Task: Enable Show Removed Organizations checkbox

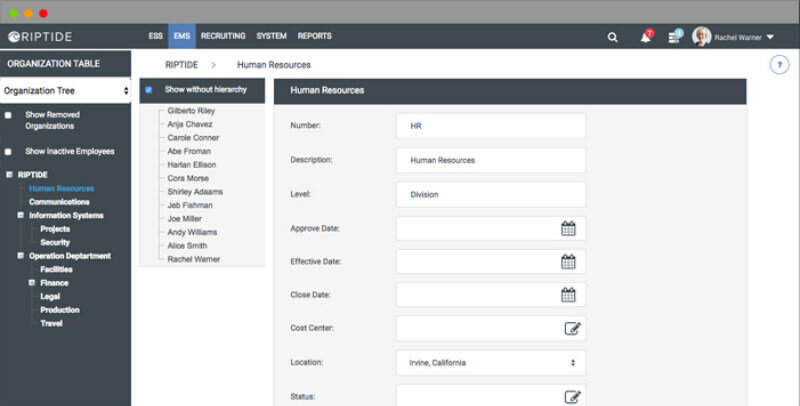Action: click(x=9, y=115)
